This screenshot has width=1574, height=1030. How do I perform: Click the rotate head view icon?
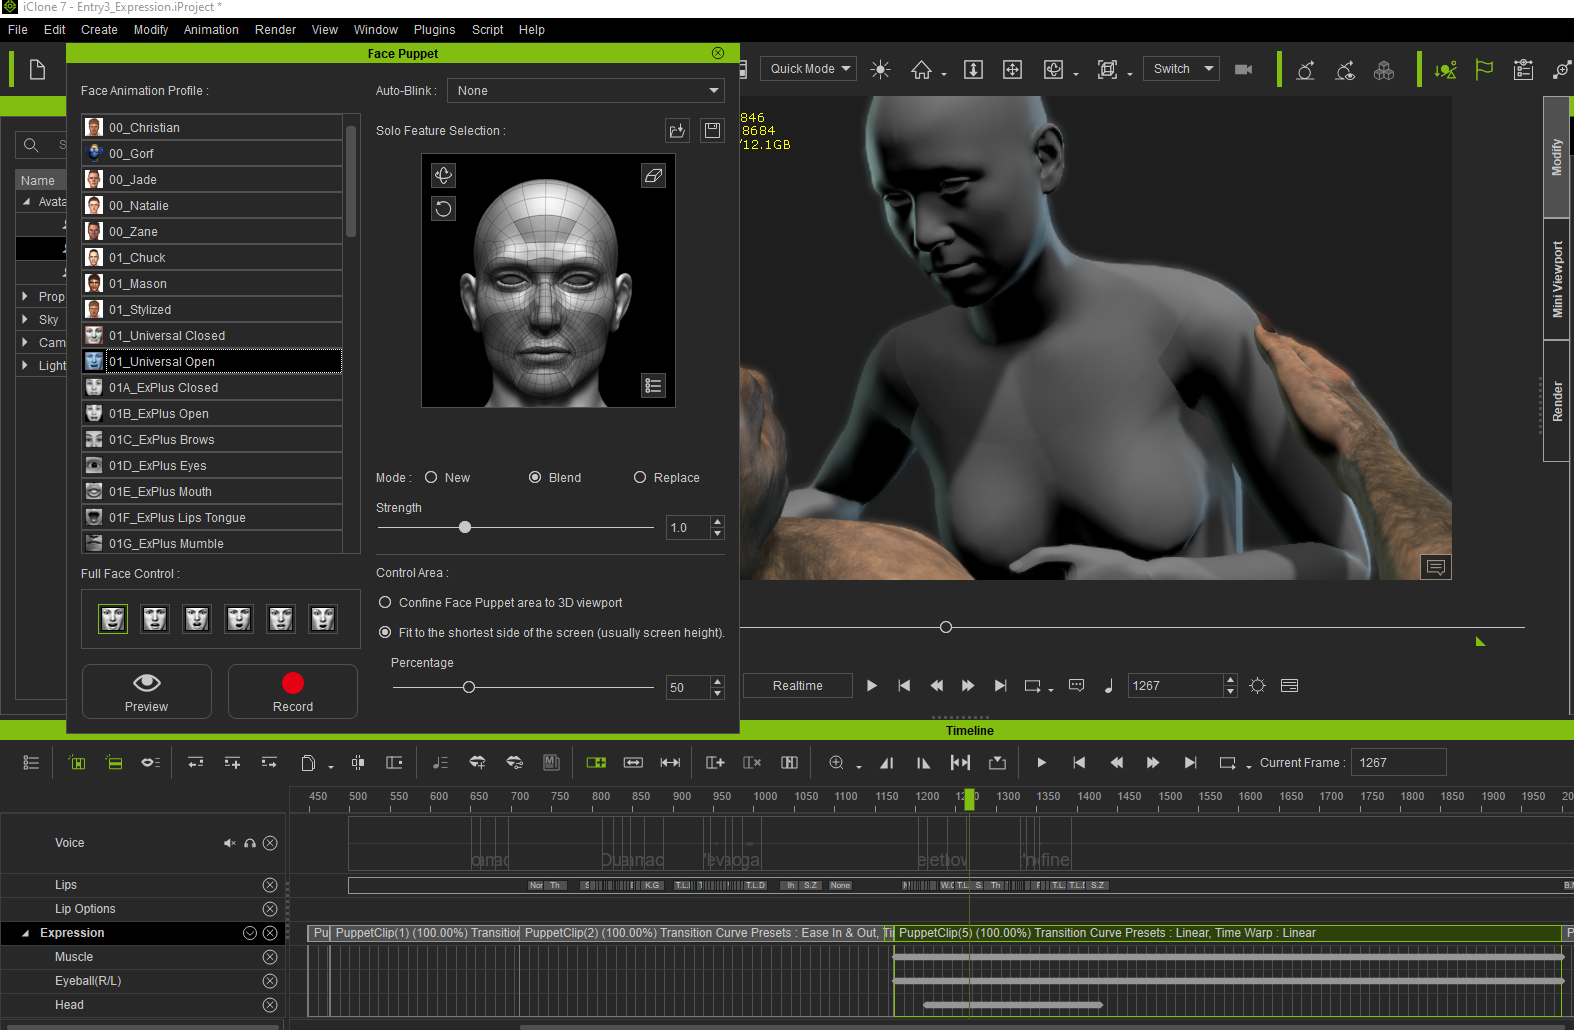(443, 176)
